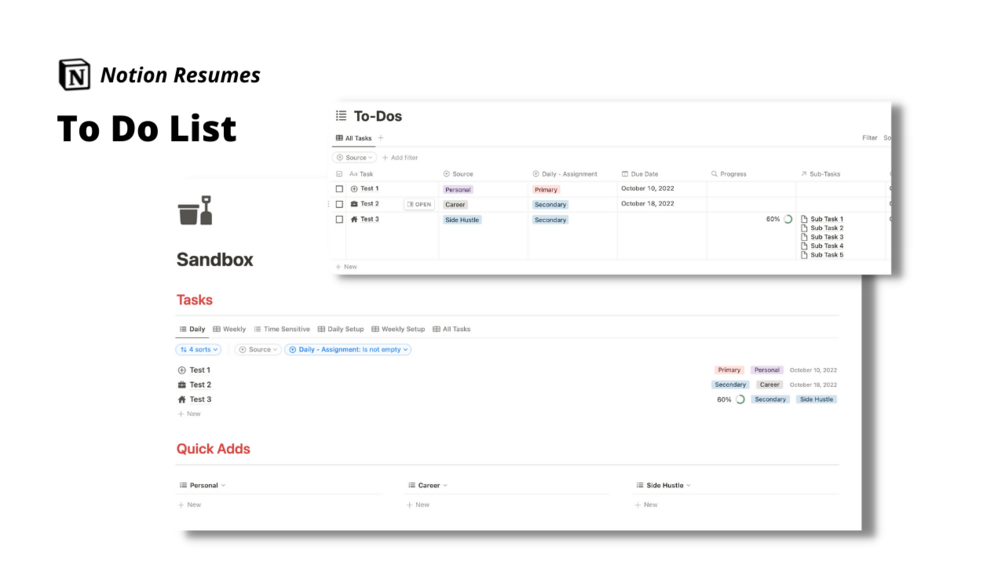The image size is (1005, 565).
Task: Switch to the Daily Setup tab
Action: [340, 329]
